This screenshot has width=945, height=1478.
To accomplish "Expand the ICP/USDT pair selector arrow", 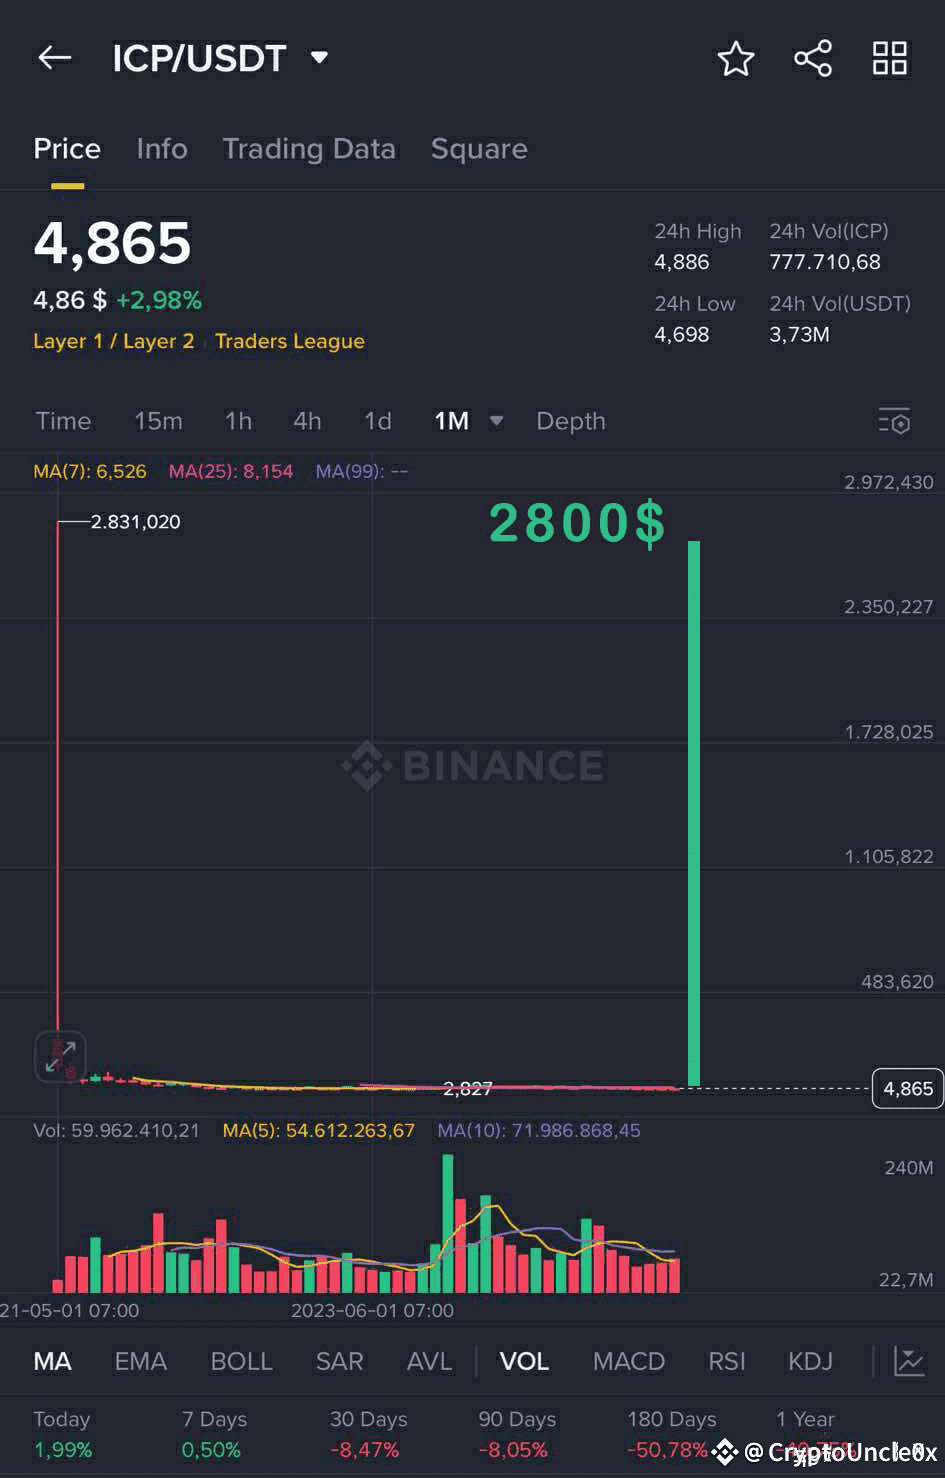I will coord(319,58).
